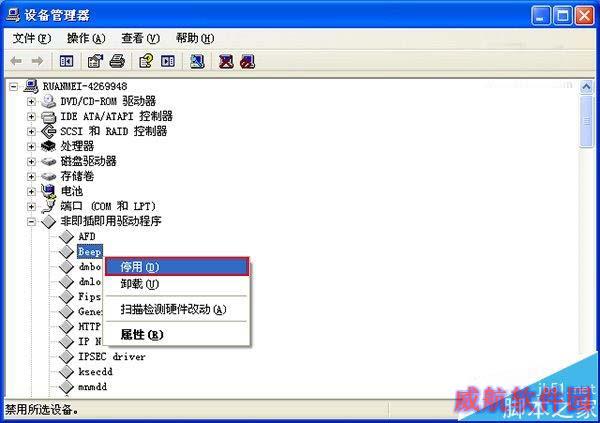Click the Forward arrow toolbar icon
600x423 pixels.
(x=37, y=61)
